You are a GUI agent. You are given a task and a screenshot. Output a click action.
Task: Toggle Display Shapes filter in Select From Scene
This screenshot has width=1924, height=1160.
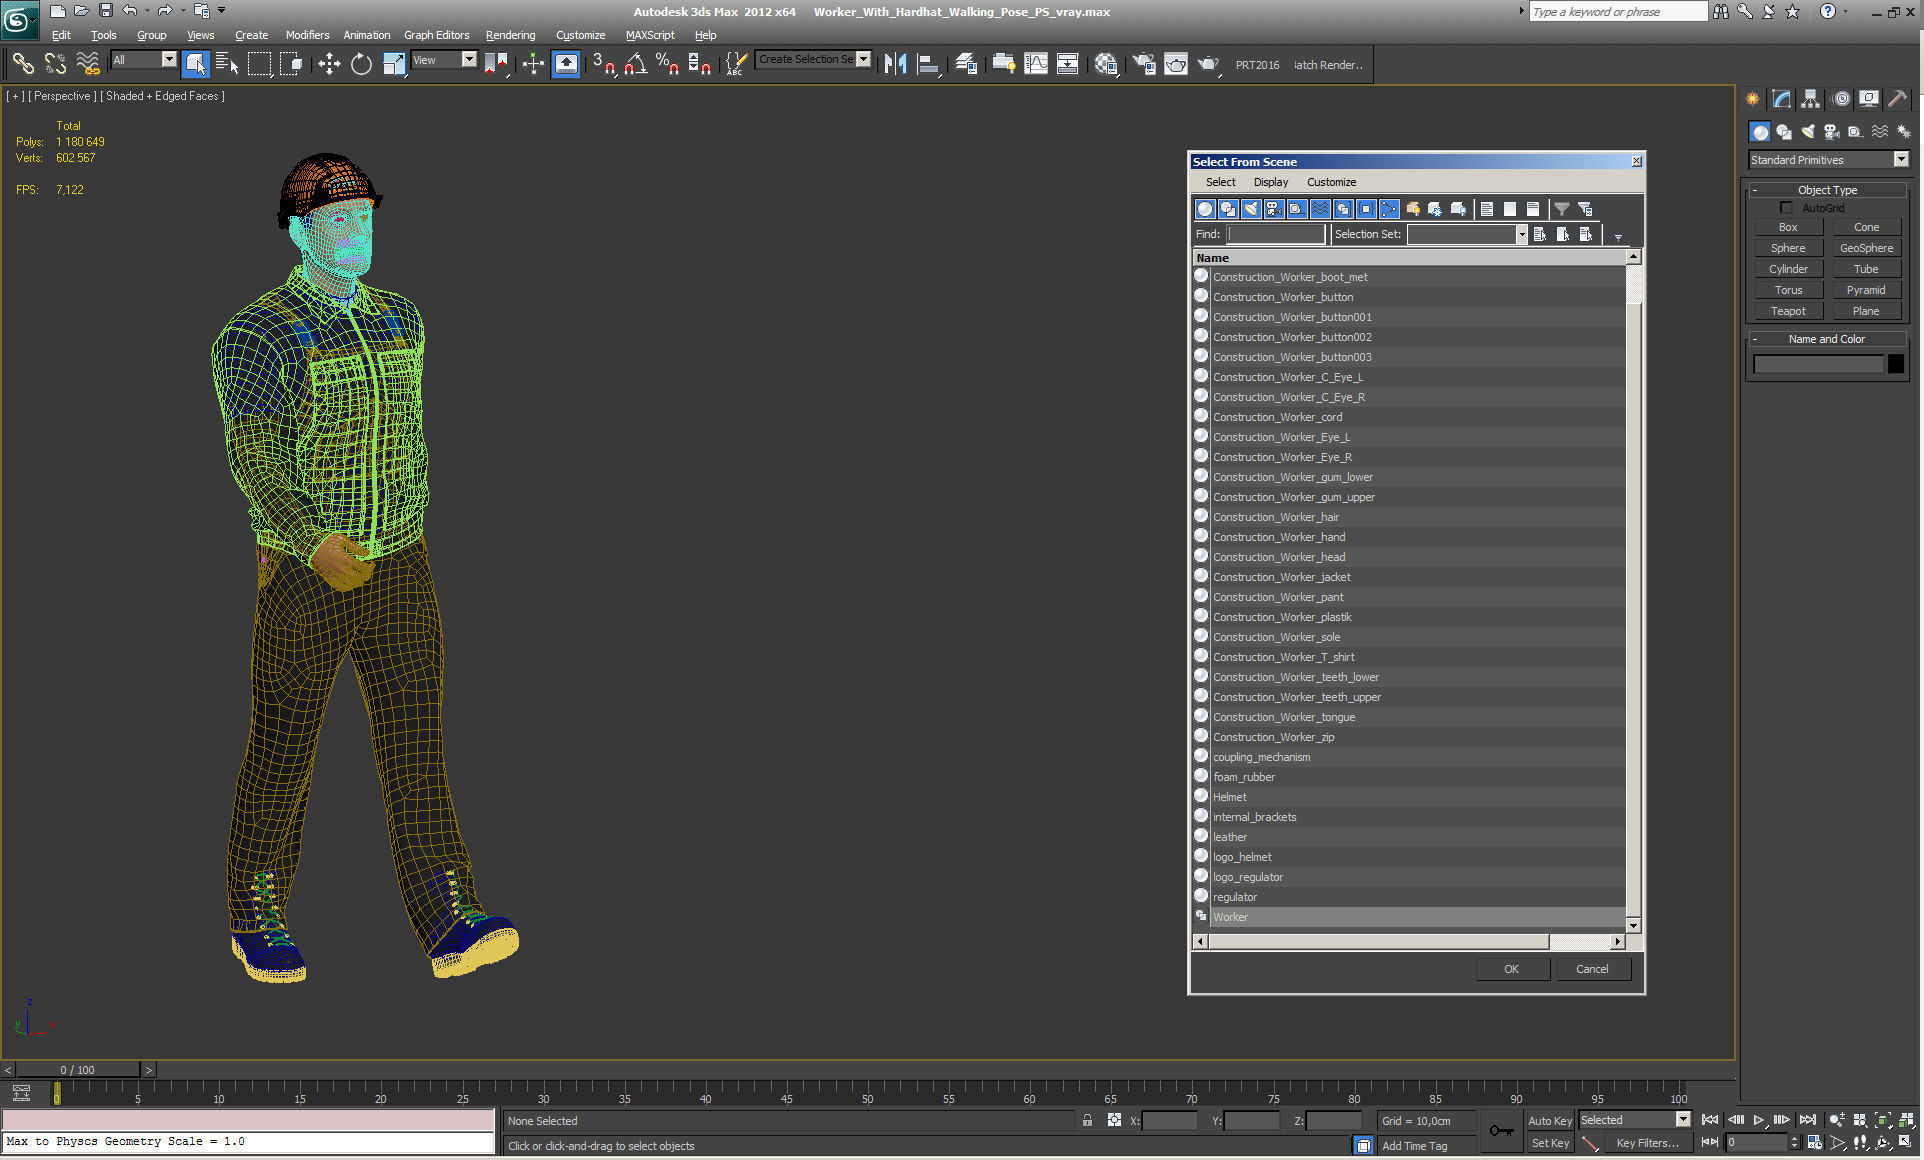(x=1228, y=209)
